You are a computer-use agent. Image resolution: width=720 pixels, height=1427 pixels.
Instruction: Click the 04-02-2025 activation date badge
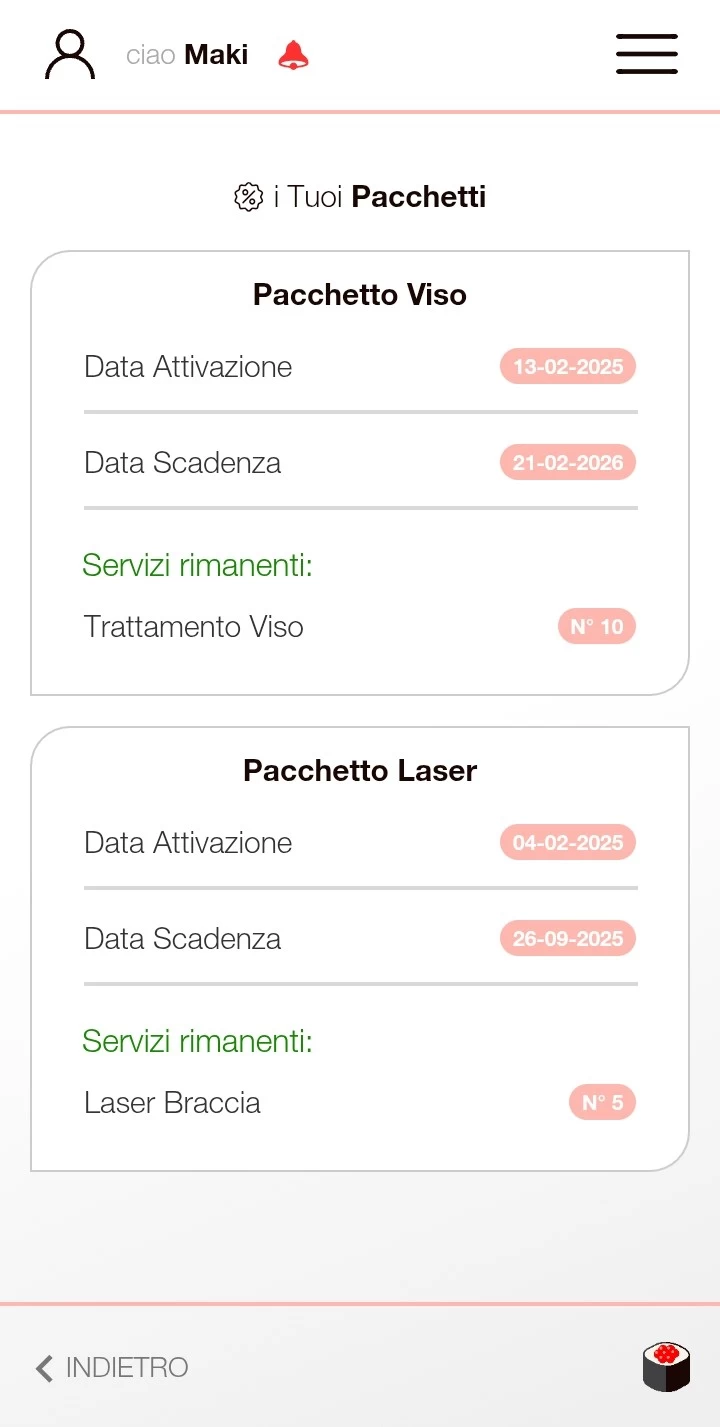coord(568,843)
